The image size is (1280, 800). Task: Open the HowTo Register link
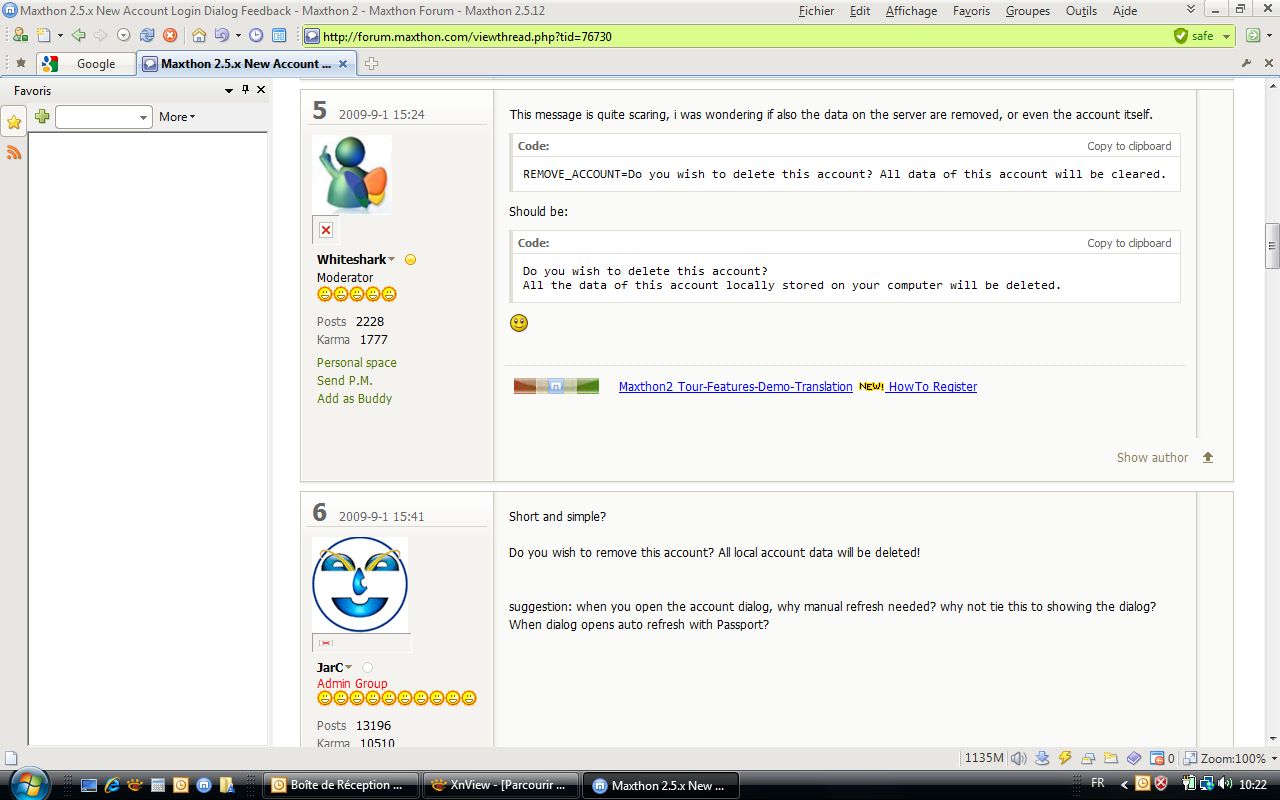point(932,387)
